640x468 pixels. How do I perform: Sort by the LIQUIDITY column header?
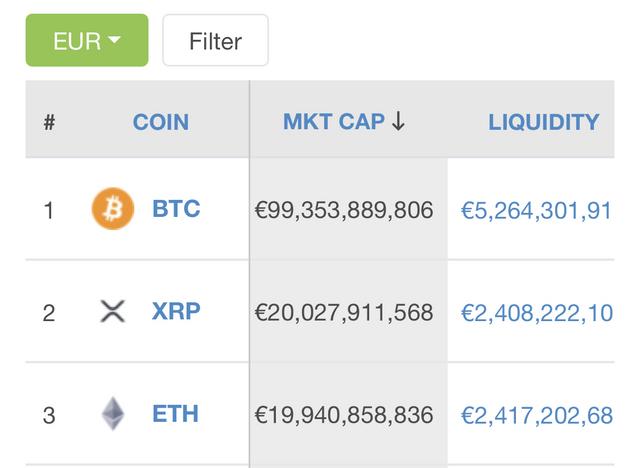point(544,122)
